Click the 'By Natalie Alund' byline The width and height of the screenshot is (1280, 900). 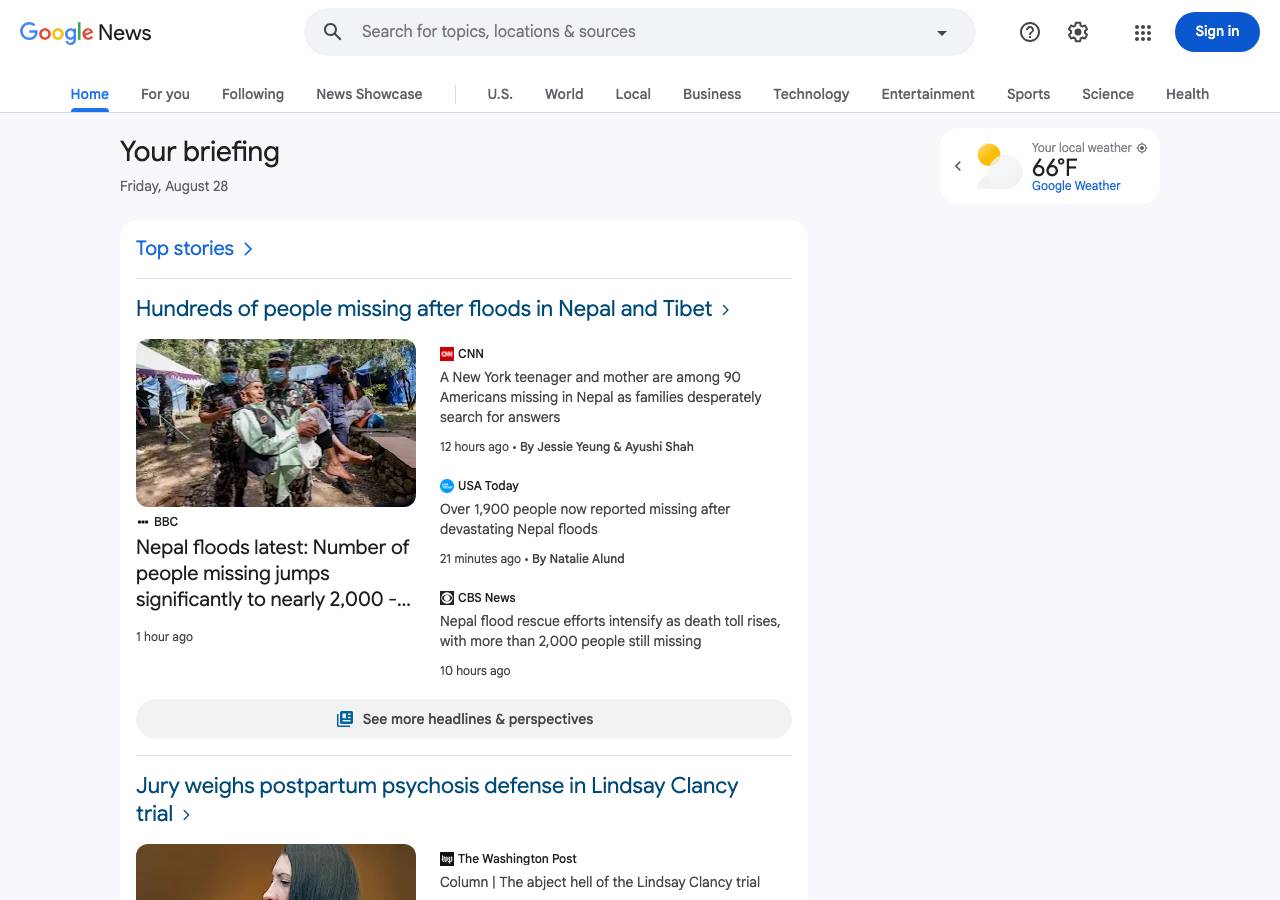coord(578,559)
